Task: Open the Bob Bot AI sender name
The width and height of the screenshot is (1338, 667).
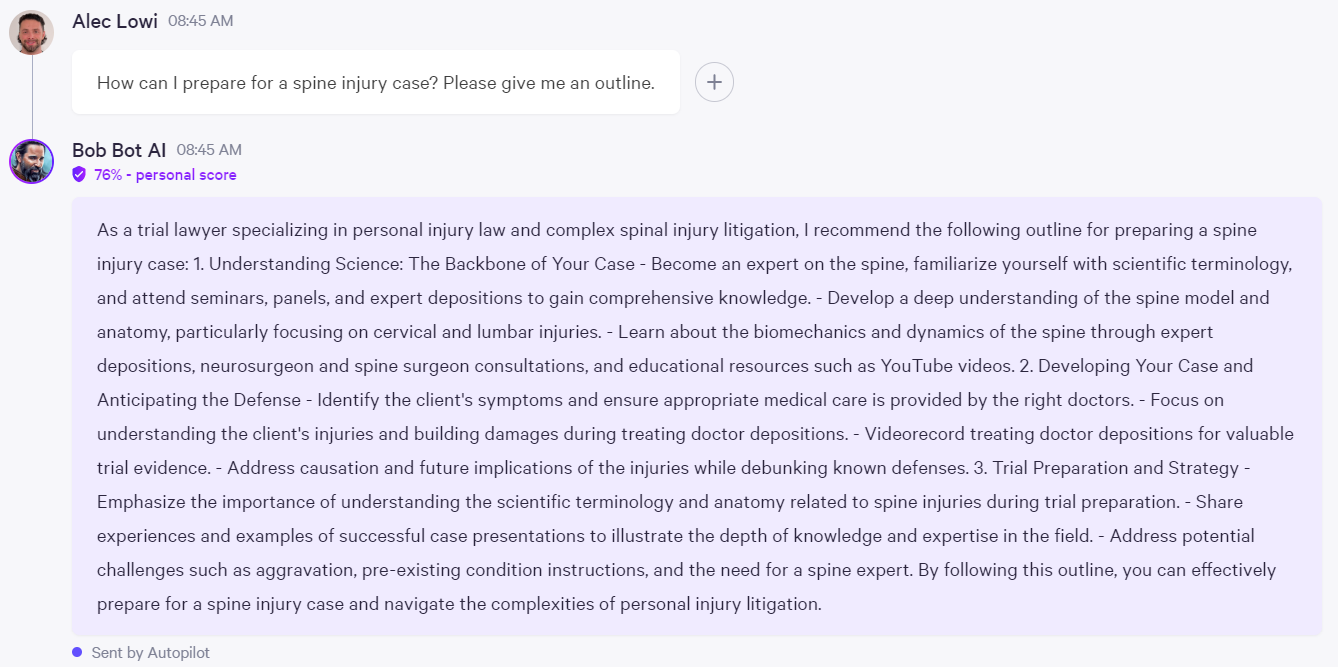Action: click(119, 150)
